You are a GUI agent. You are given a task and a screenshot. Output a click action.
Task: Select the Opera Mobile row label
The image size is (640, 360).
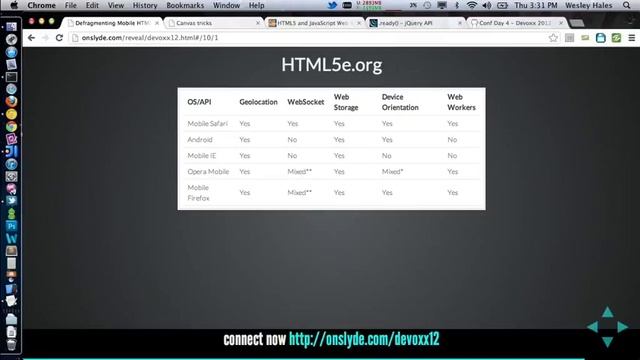(x=208, y=171)
